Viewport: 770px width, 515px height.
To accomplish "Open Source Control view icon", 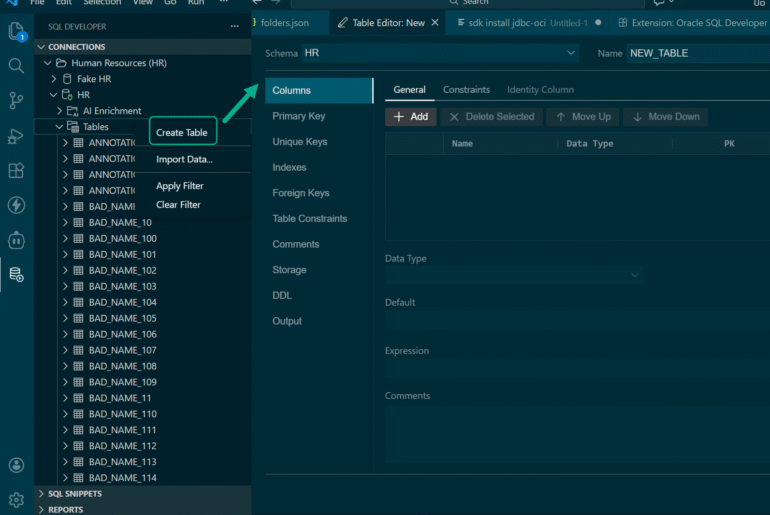I will click(16, 100).
